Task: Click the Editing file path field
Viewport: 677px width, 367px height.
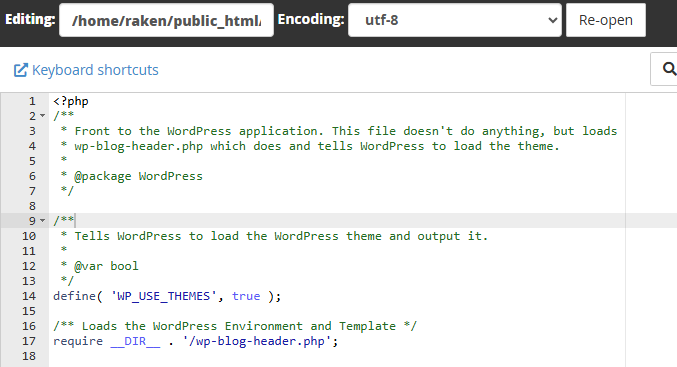Action: point(166,20)
